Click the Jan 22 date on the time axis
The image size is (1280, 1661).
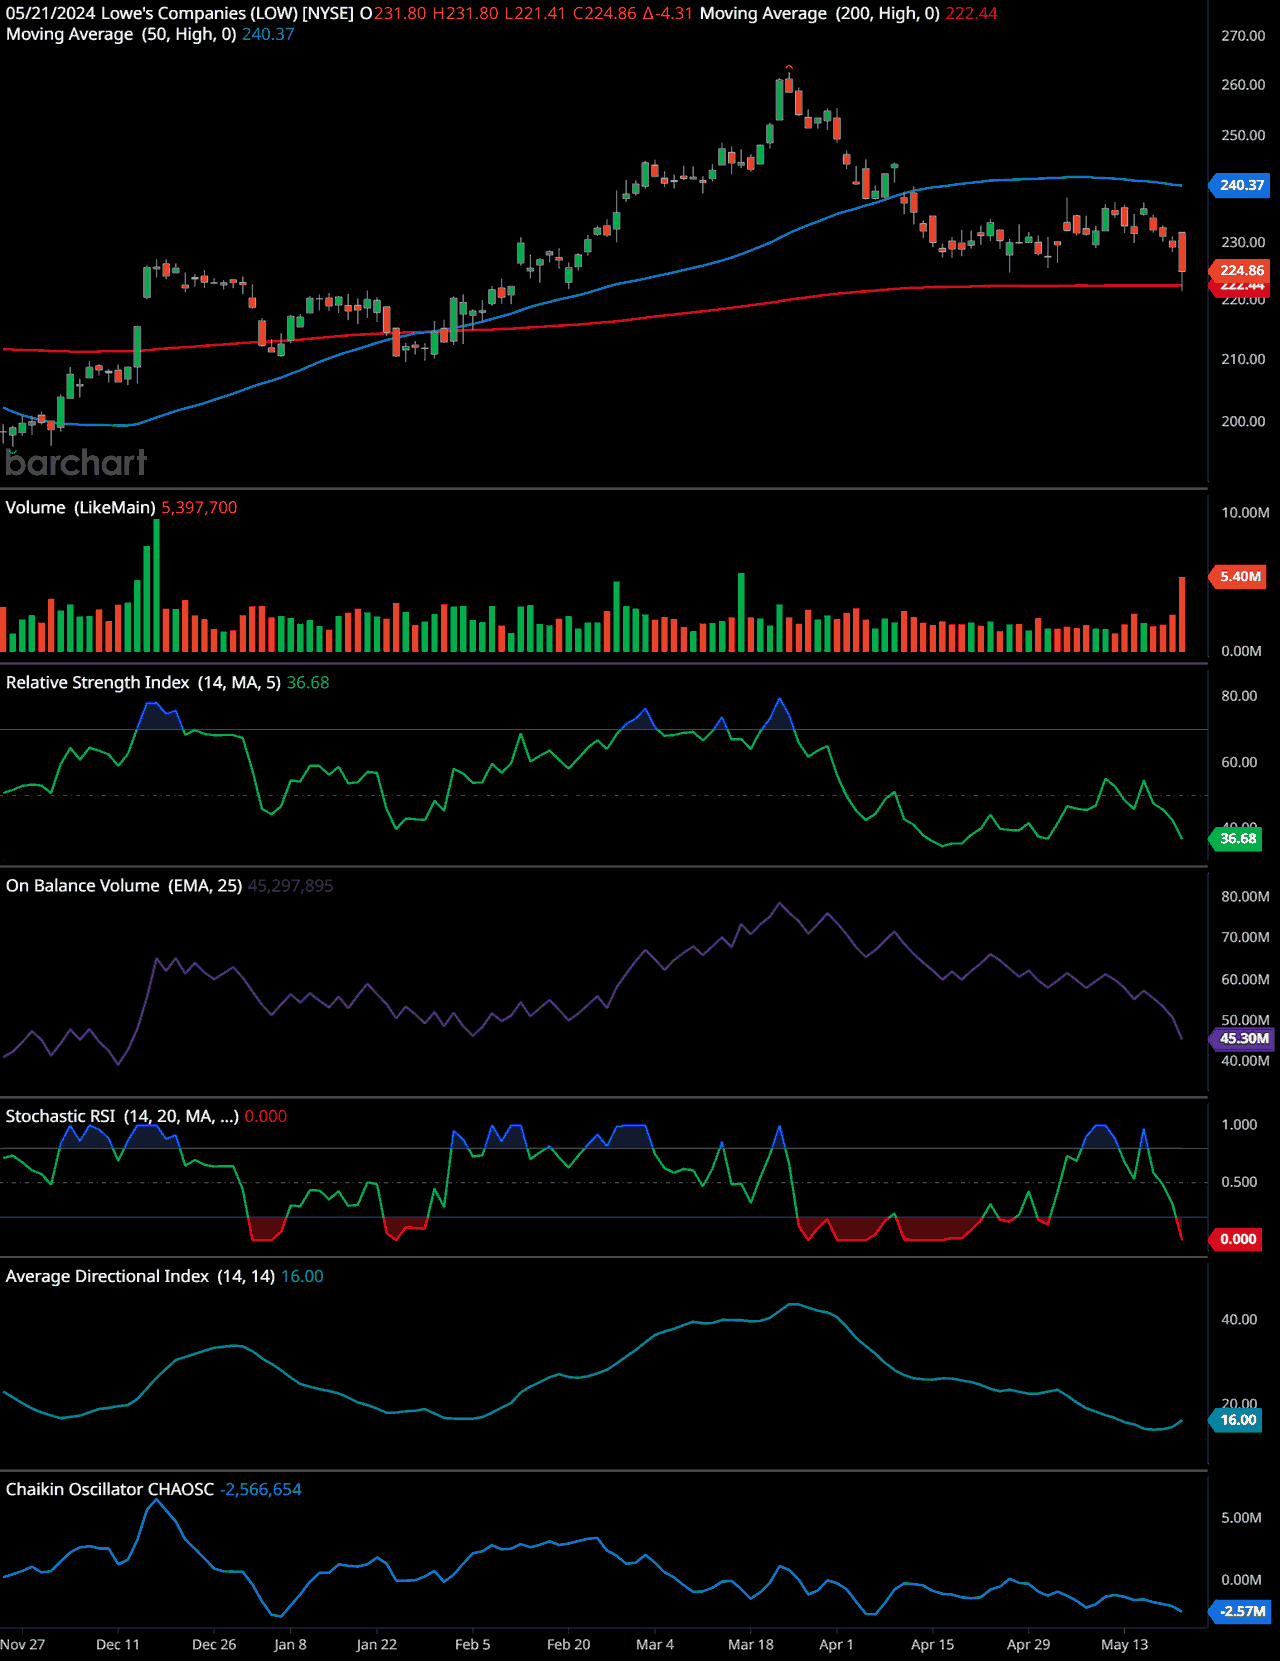[377, 1645]
